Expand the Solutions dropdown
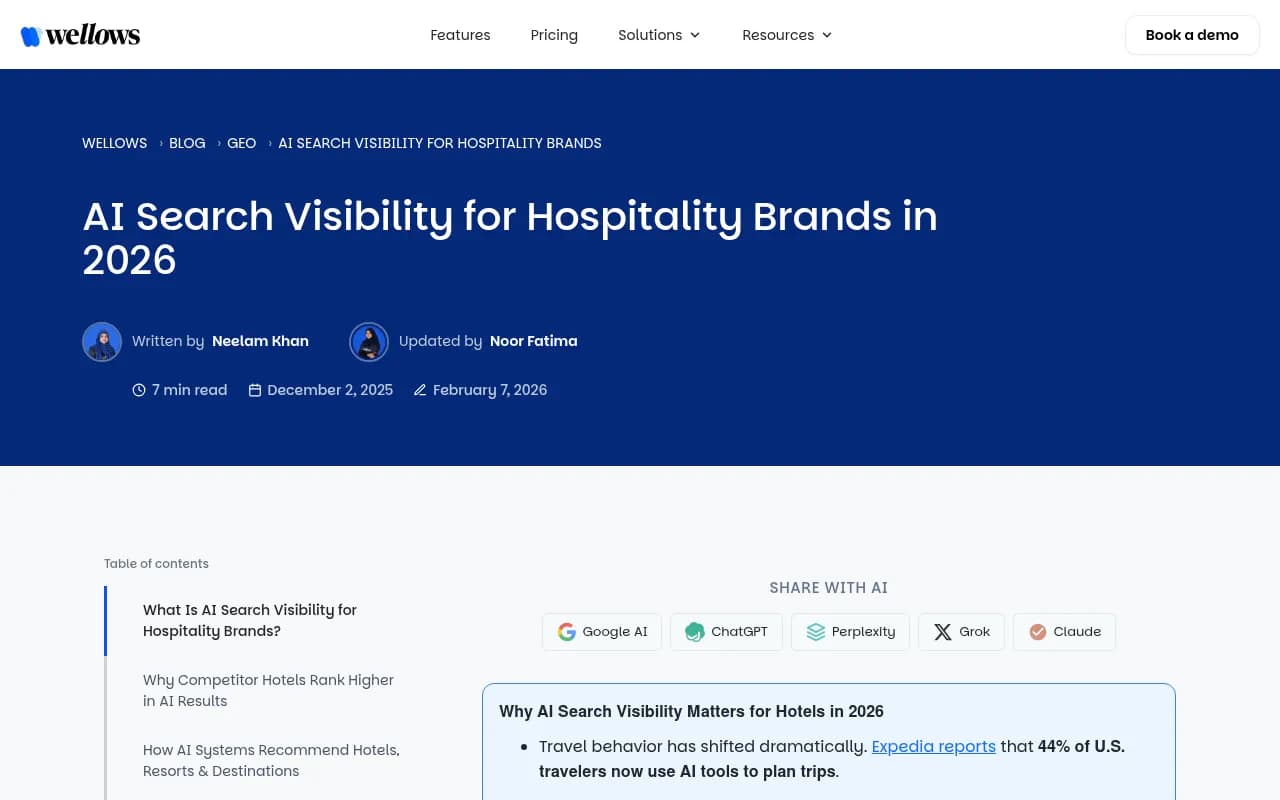The image size is (1280, 800). click(x=659, y=35)
